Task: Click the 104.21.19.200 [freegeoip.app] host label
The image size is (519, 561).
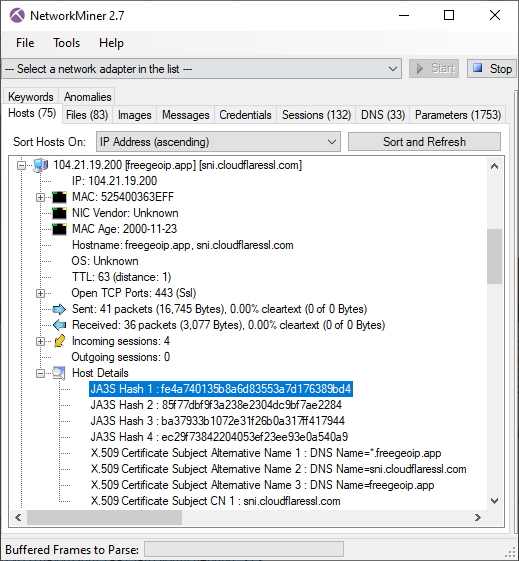Action: click(x=177, y=165)
